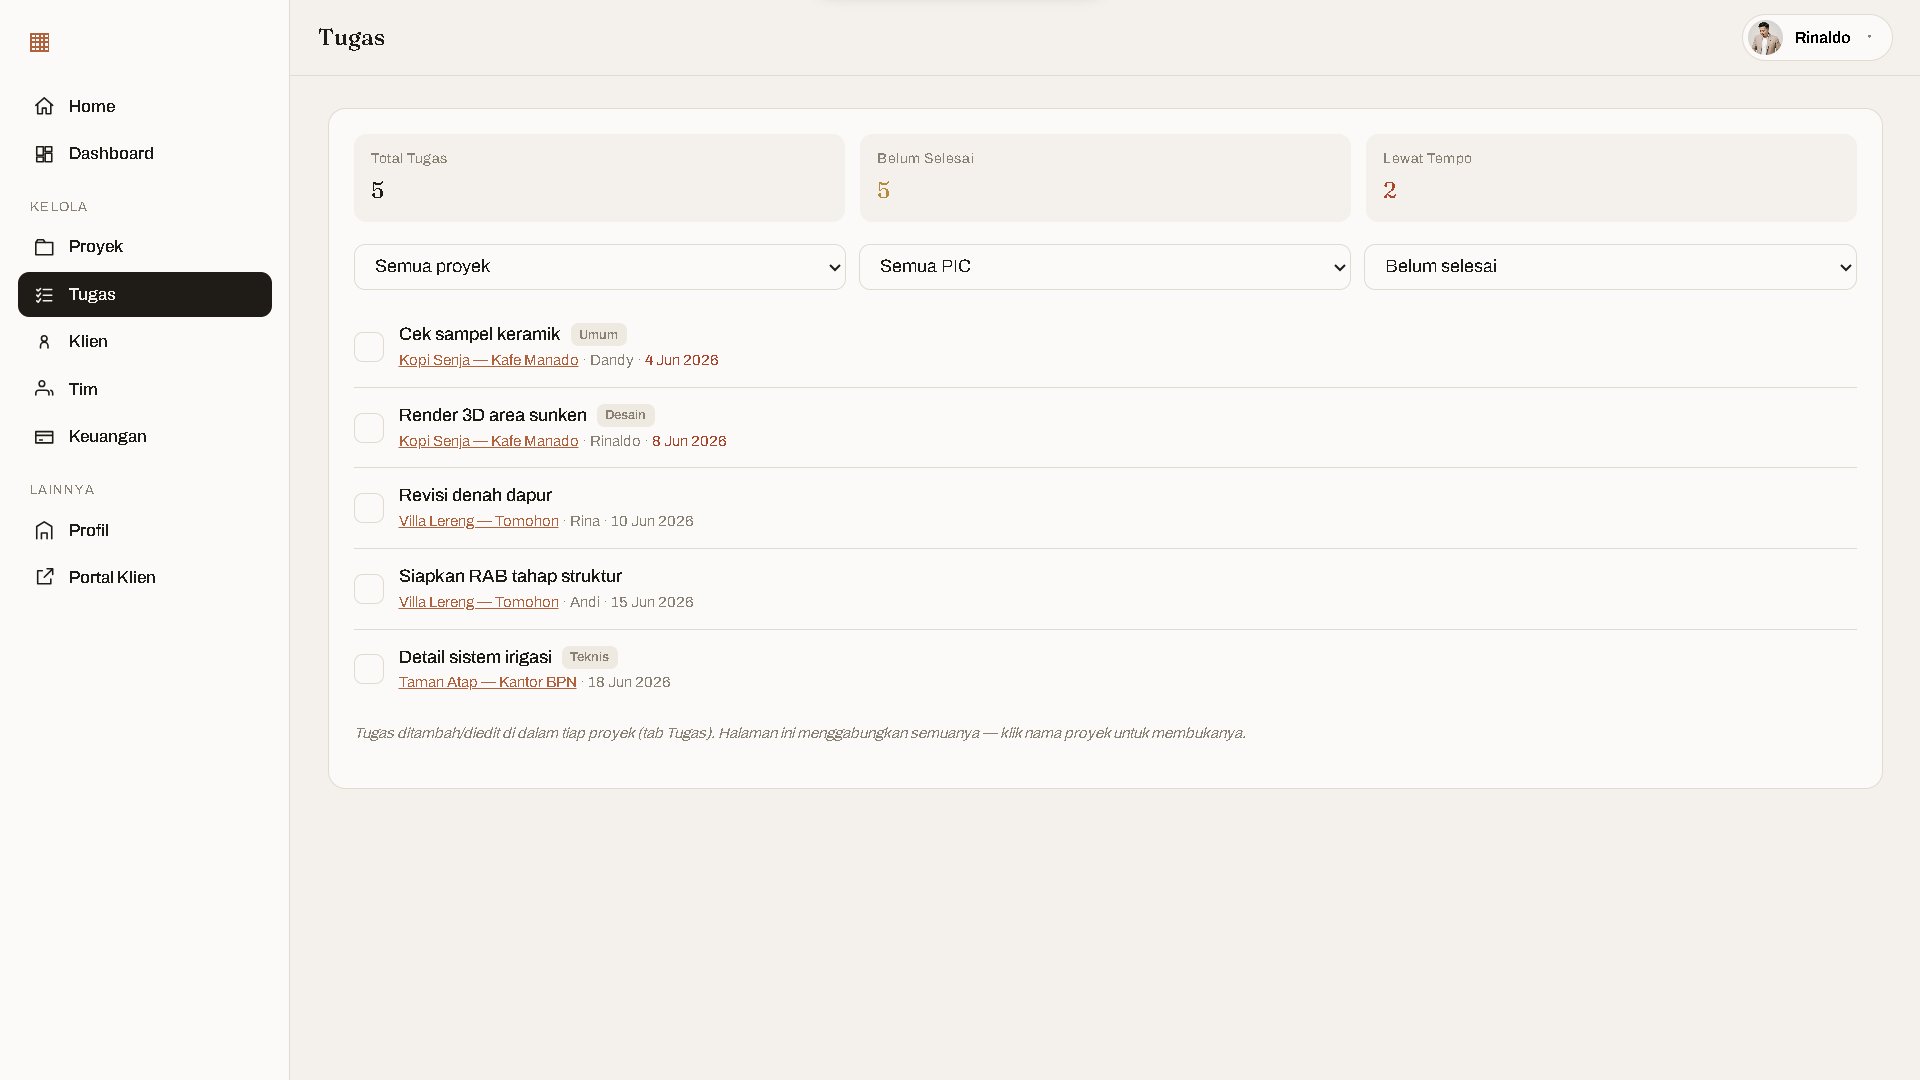
Task: Click the due date 10 Jun 2026
Action: [x=652, y=521]
